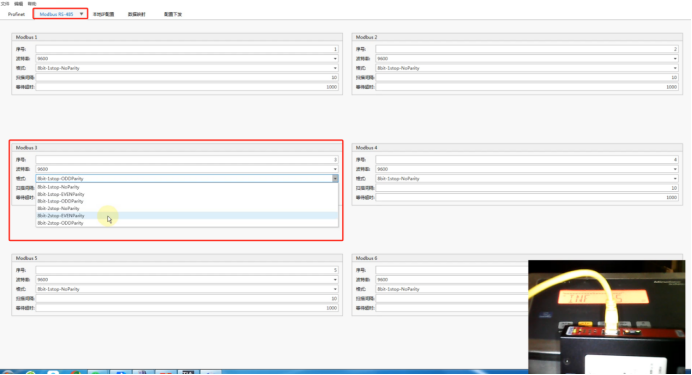
Task: Click the device camera video overlay
Action: click(x=607, y=317)
